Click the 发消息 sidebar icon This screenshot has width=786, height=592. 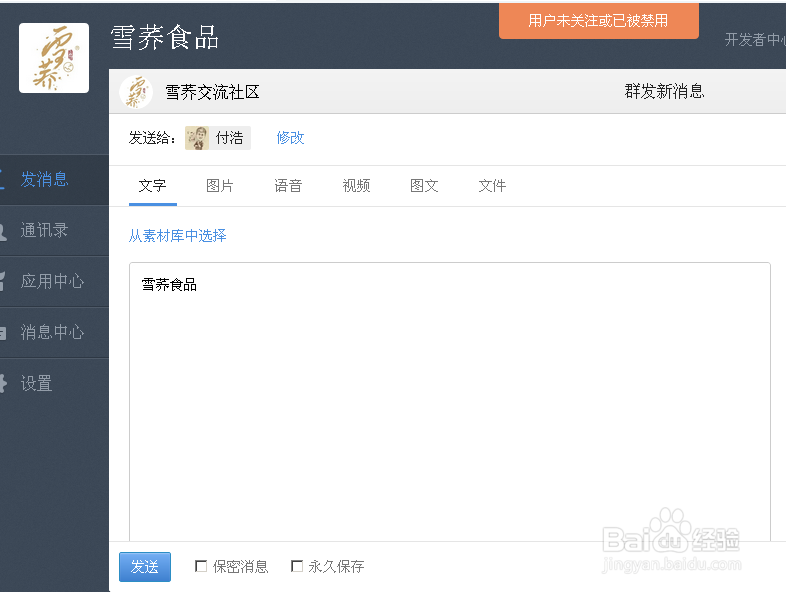pyautogui.click(x=2, y=179)
